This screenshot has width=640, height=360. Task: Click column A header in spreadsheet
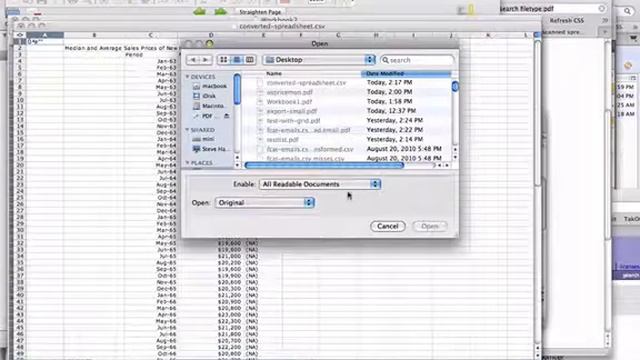point(45,35)
